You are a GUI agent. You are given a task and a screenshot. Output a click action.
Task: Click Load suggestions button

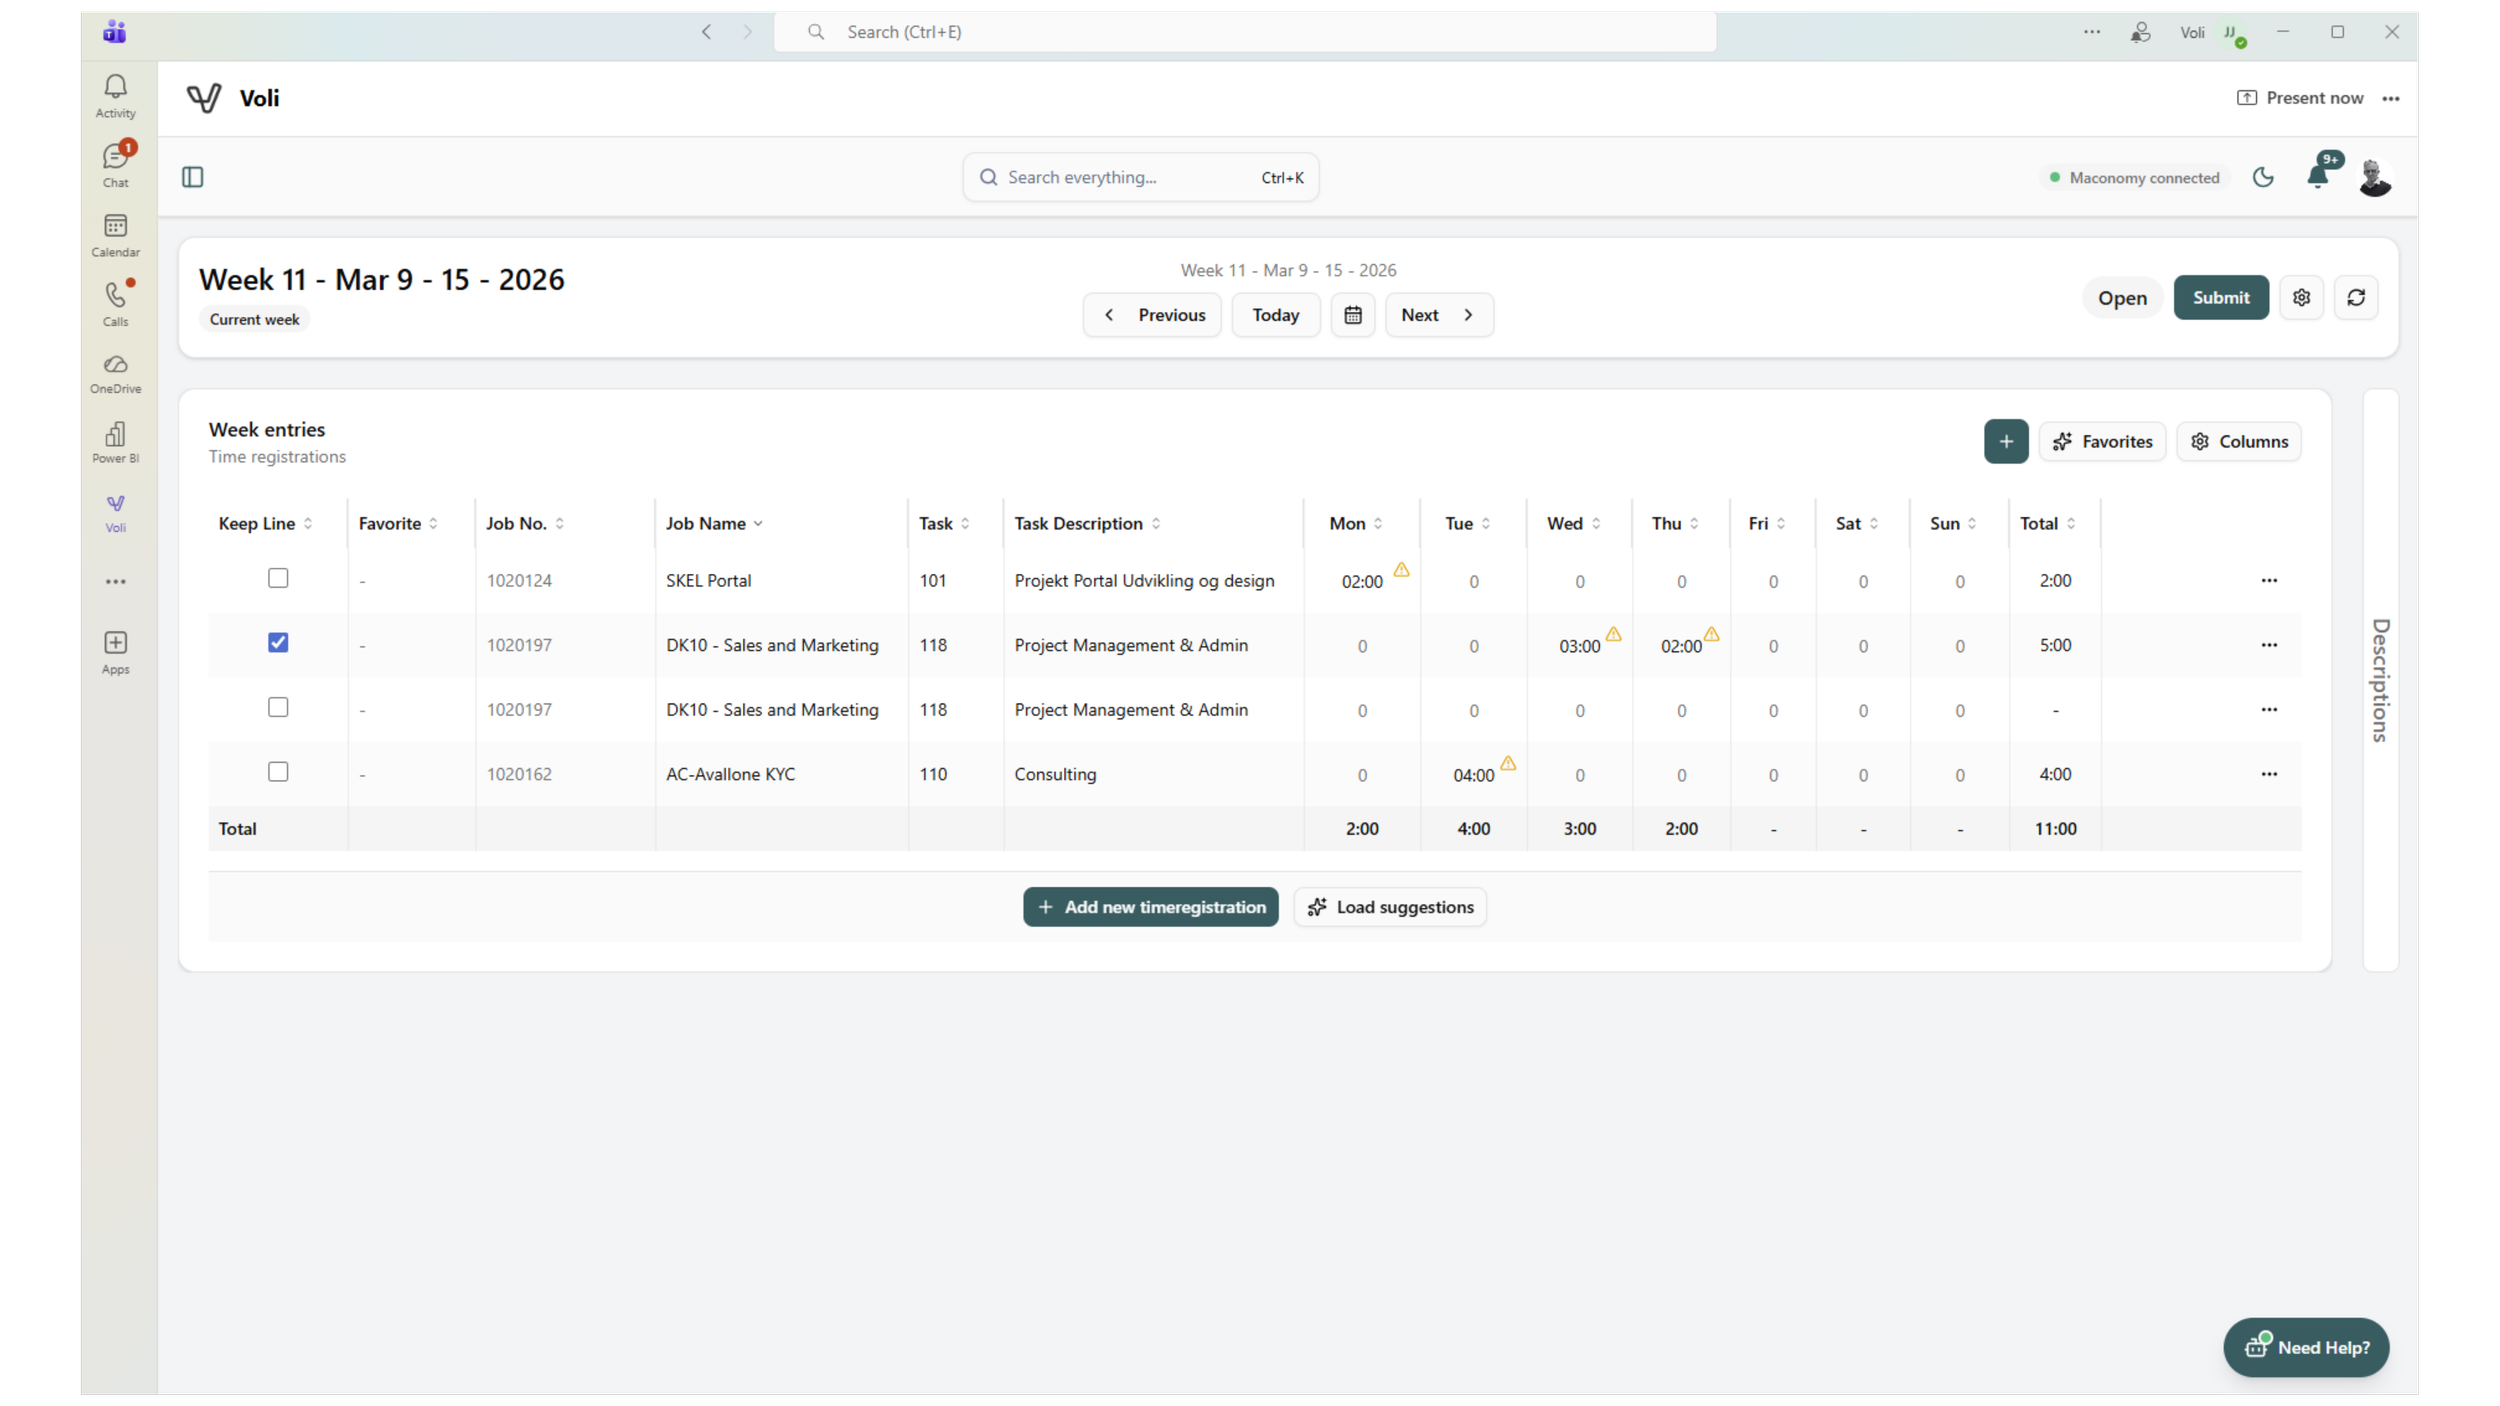click(1389, 907)
